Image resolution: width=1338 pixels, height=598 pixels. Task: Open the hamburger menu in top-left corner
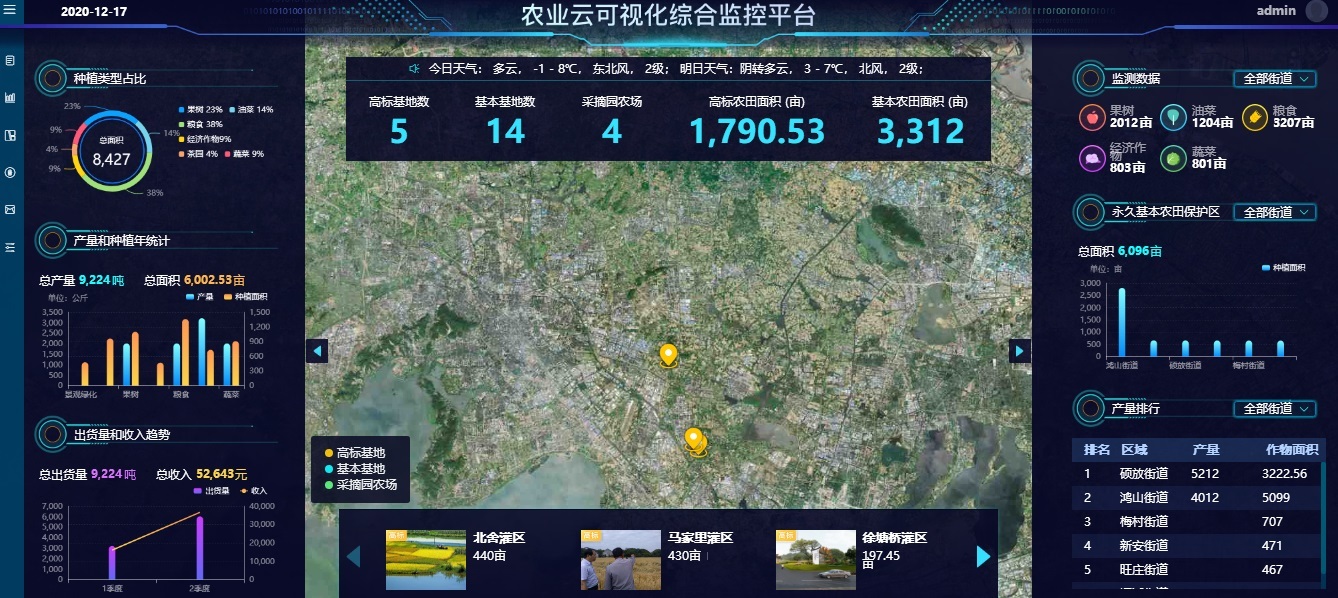tap(10, 11)
